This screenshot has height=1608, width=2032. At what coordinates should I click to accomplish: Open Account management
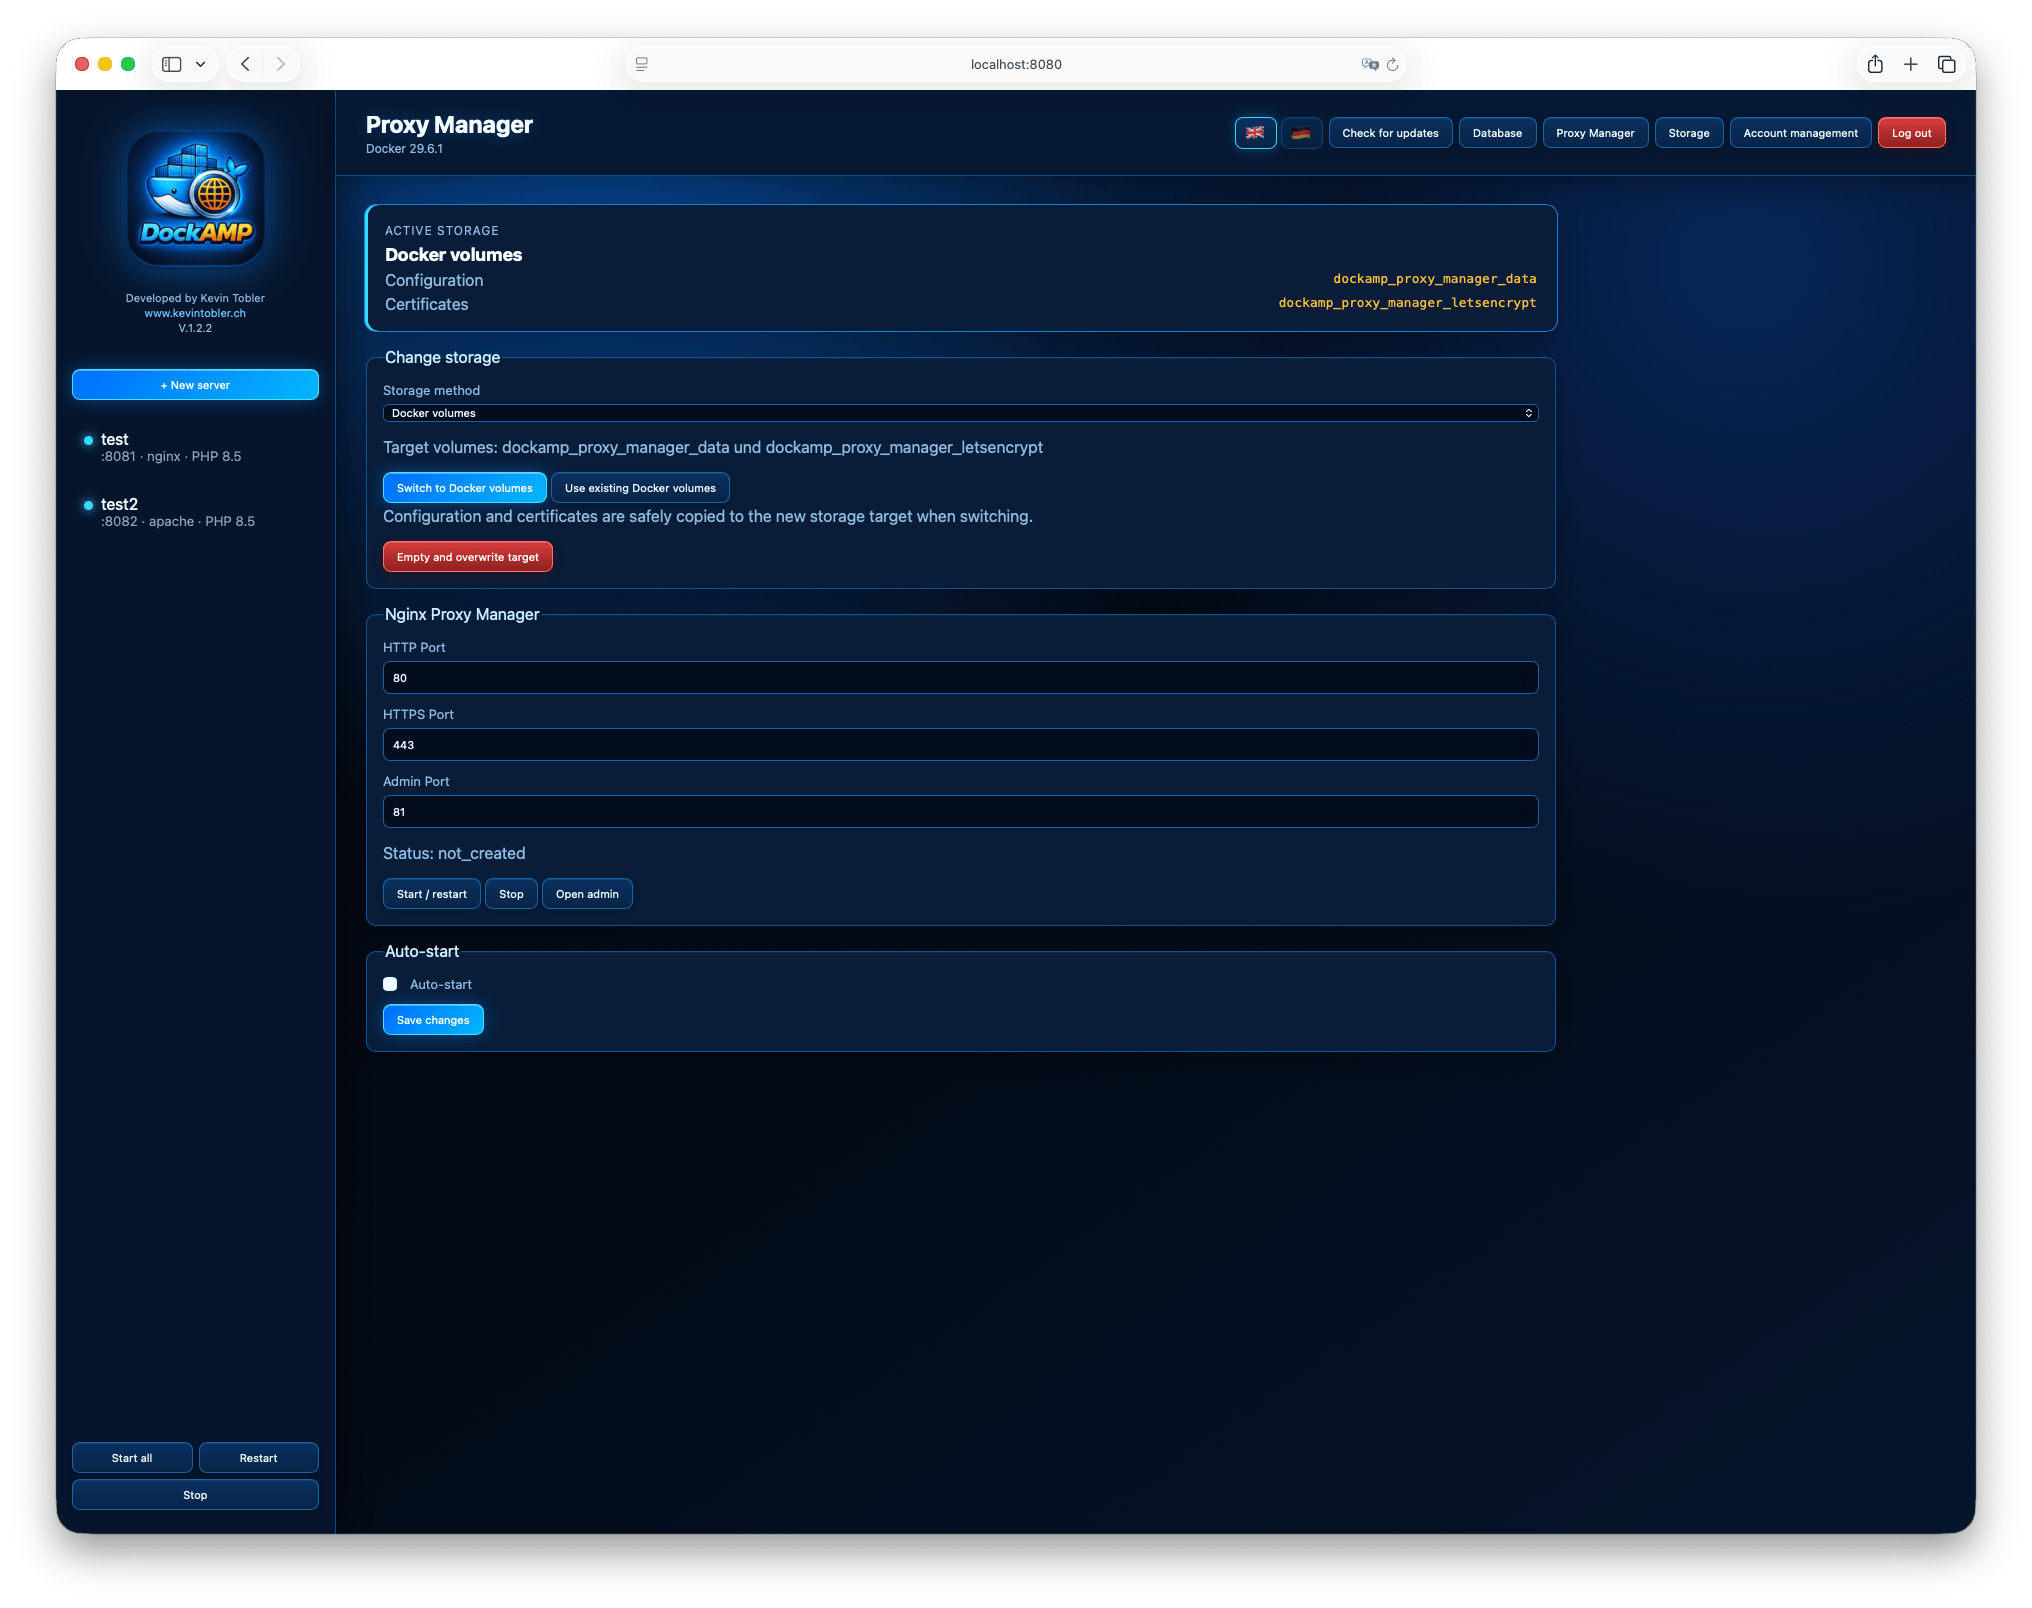click(1800, 133)
